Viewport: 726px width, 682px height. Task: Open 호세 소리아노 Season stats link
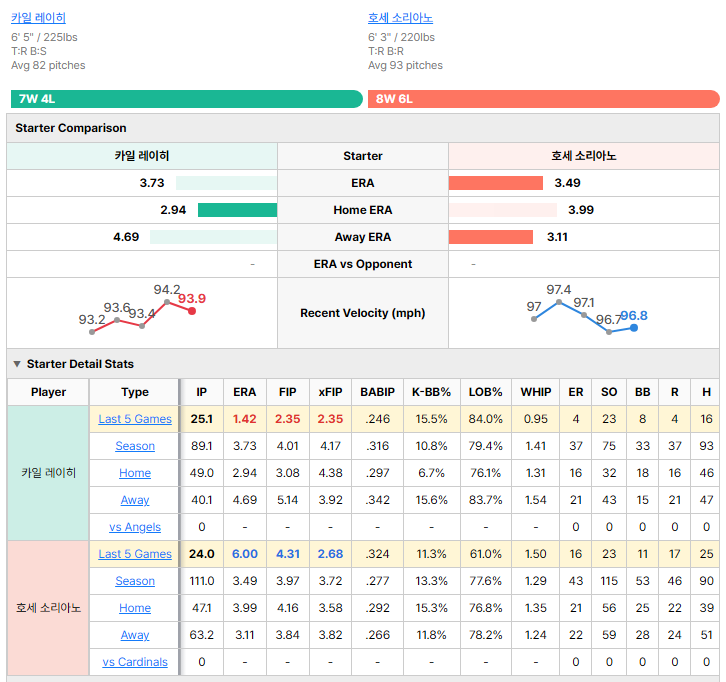click(135, 581)
